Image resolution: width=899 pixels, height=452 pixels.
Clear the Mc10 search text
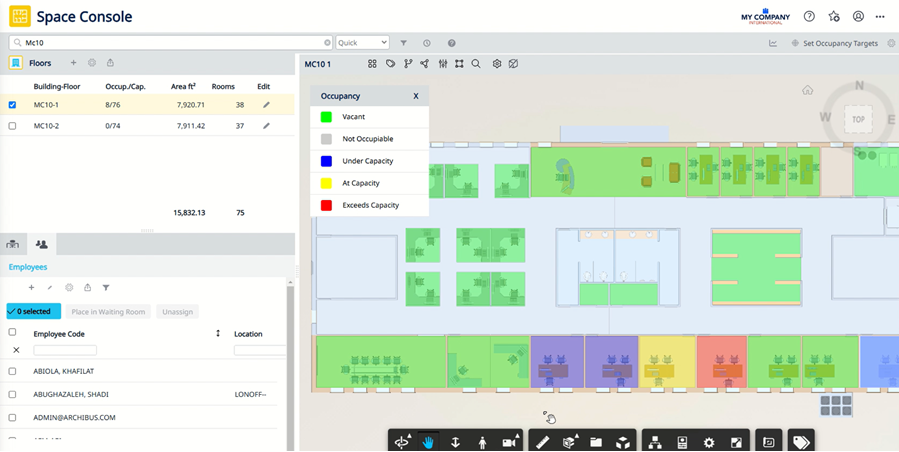tap(327, 42)
